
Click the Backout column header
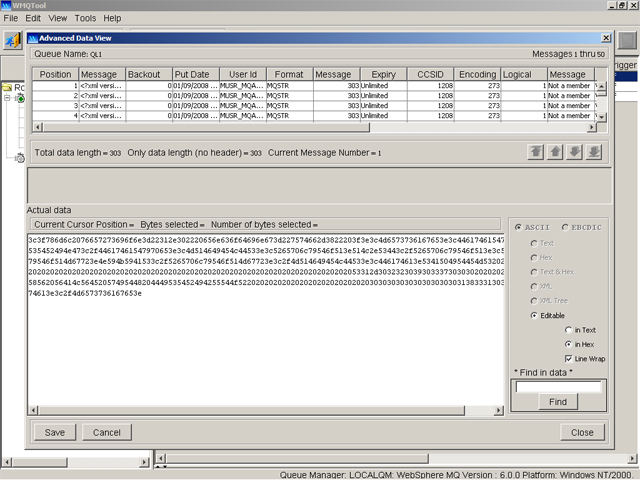tap(149, 74)
